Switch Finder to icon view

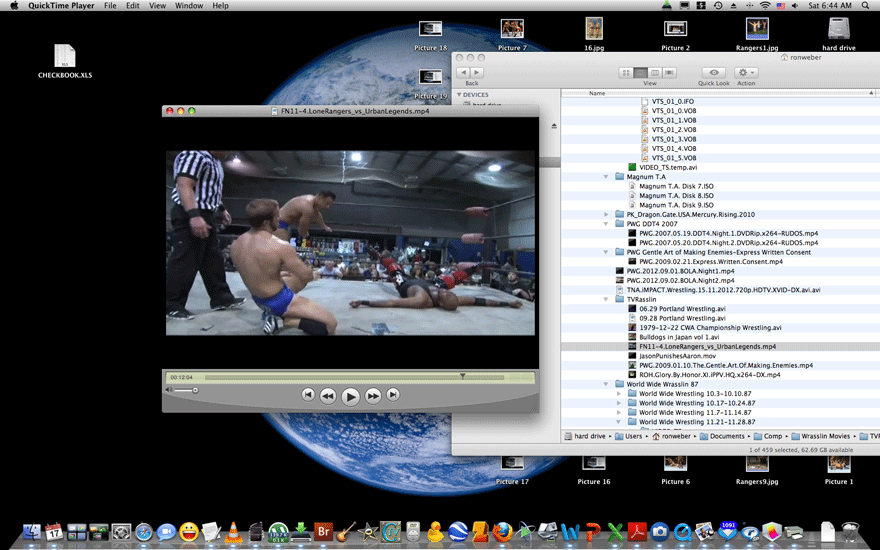pos(627,73)
